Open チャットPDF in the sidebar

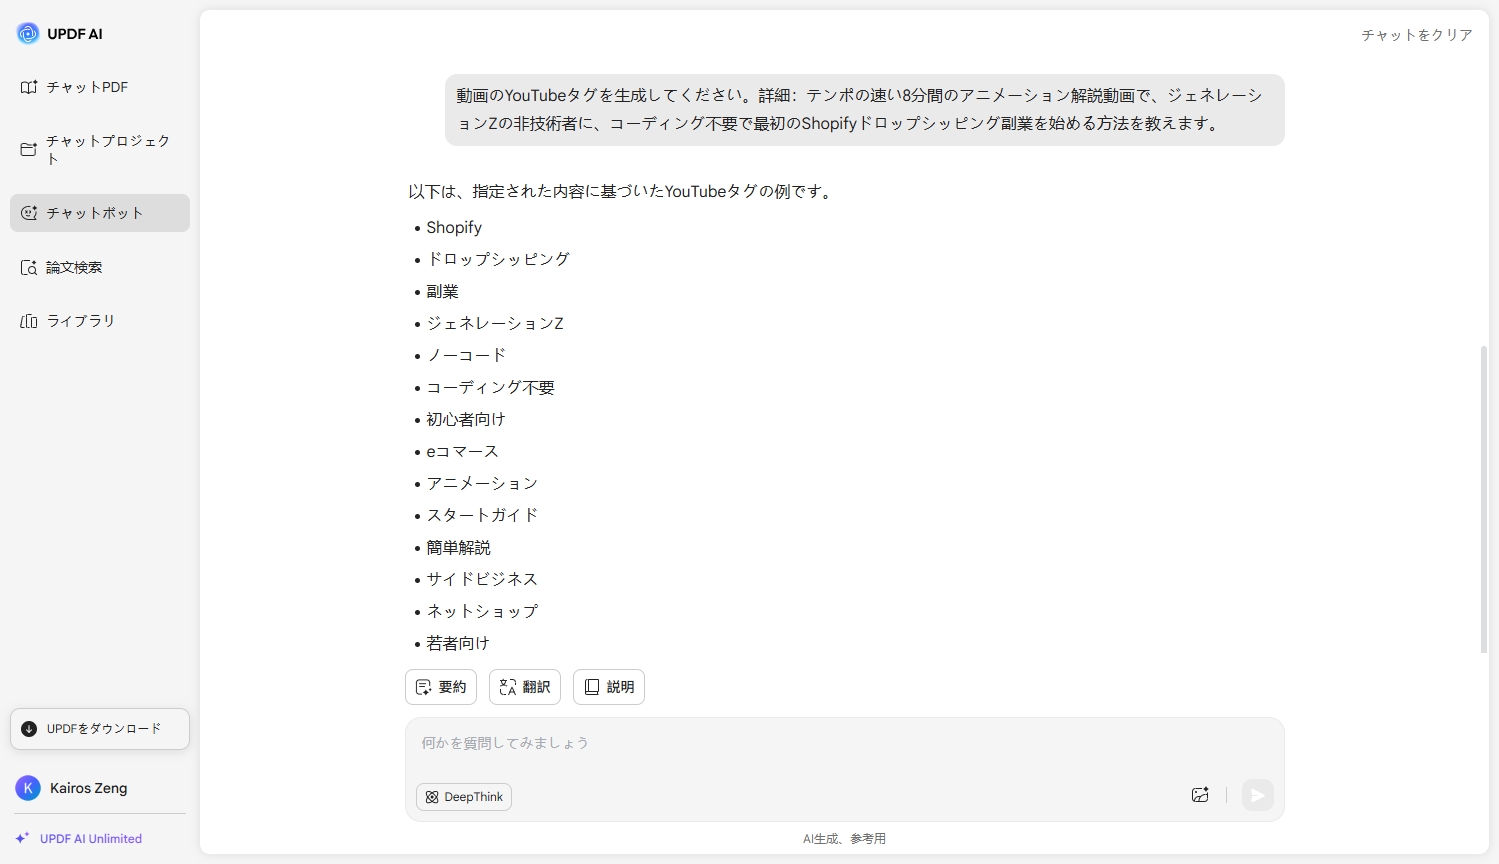tap(100, 87)
